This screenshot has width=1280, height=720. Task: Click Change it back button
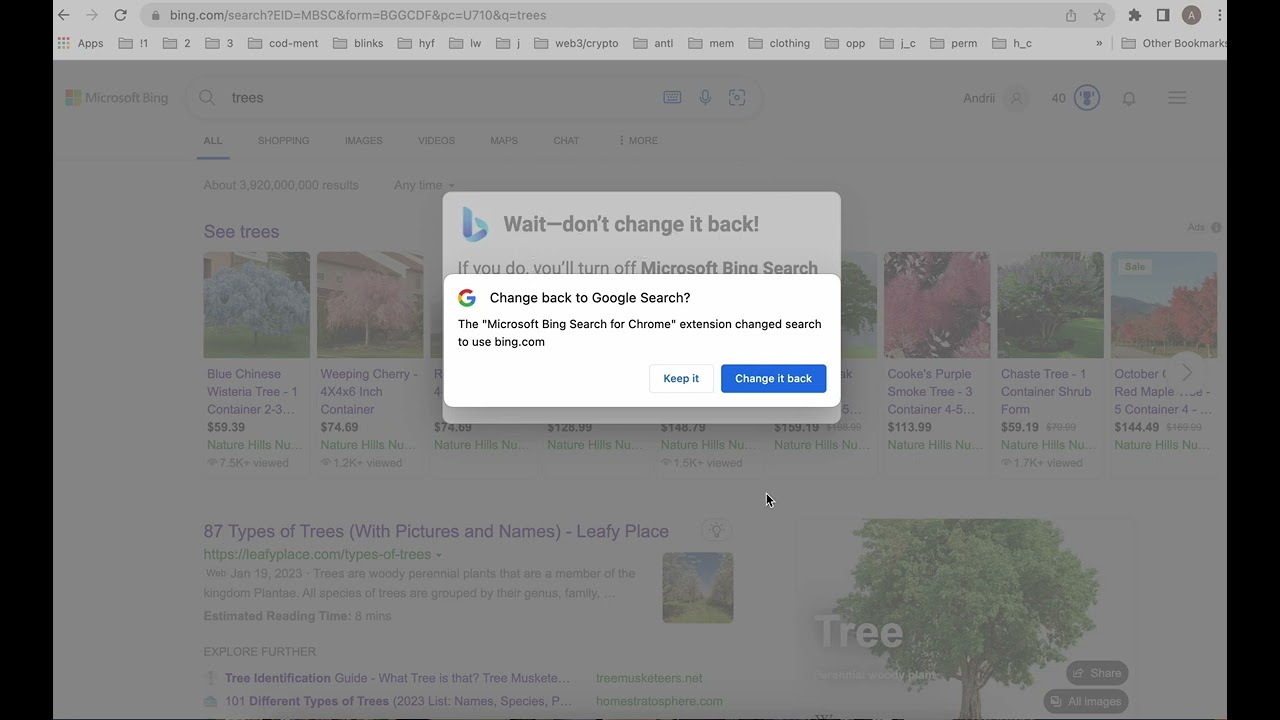click(x=773, y=378)
